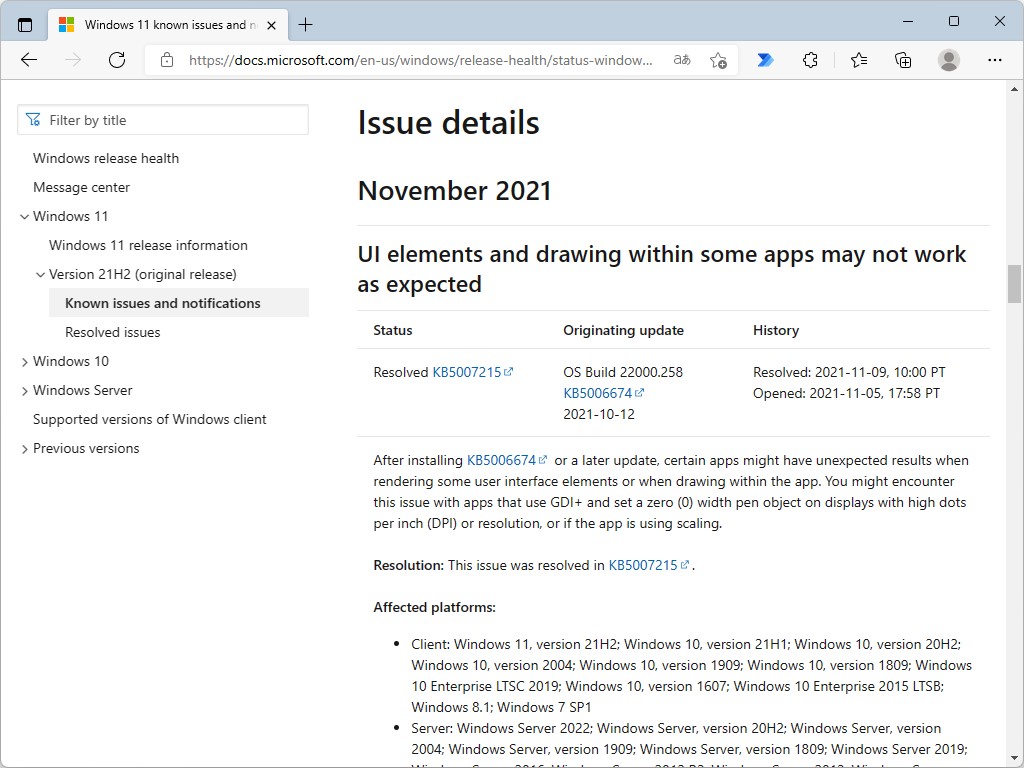Open the tab actions menu icon
This screenshot has height=768, width=1024.
point(25,25)
